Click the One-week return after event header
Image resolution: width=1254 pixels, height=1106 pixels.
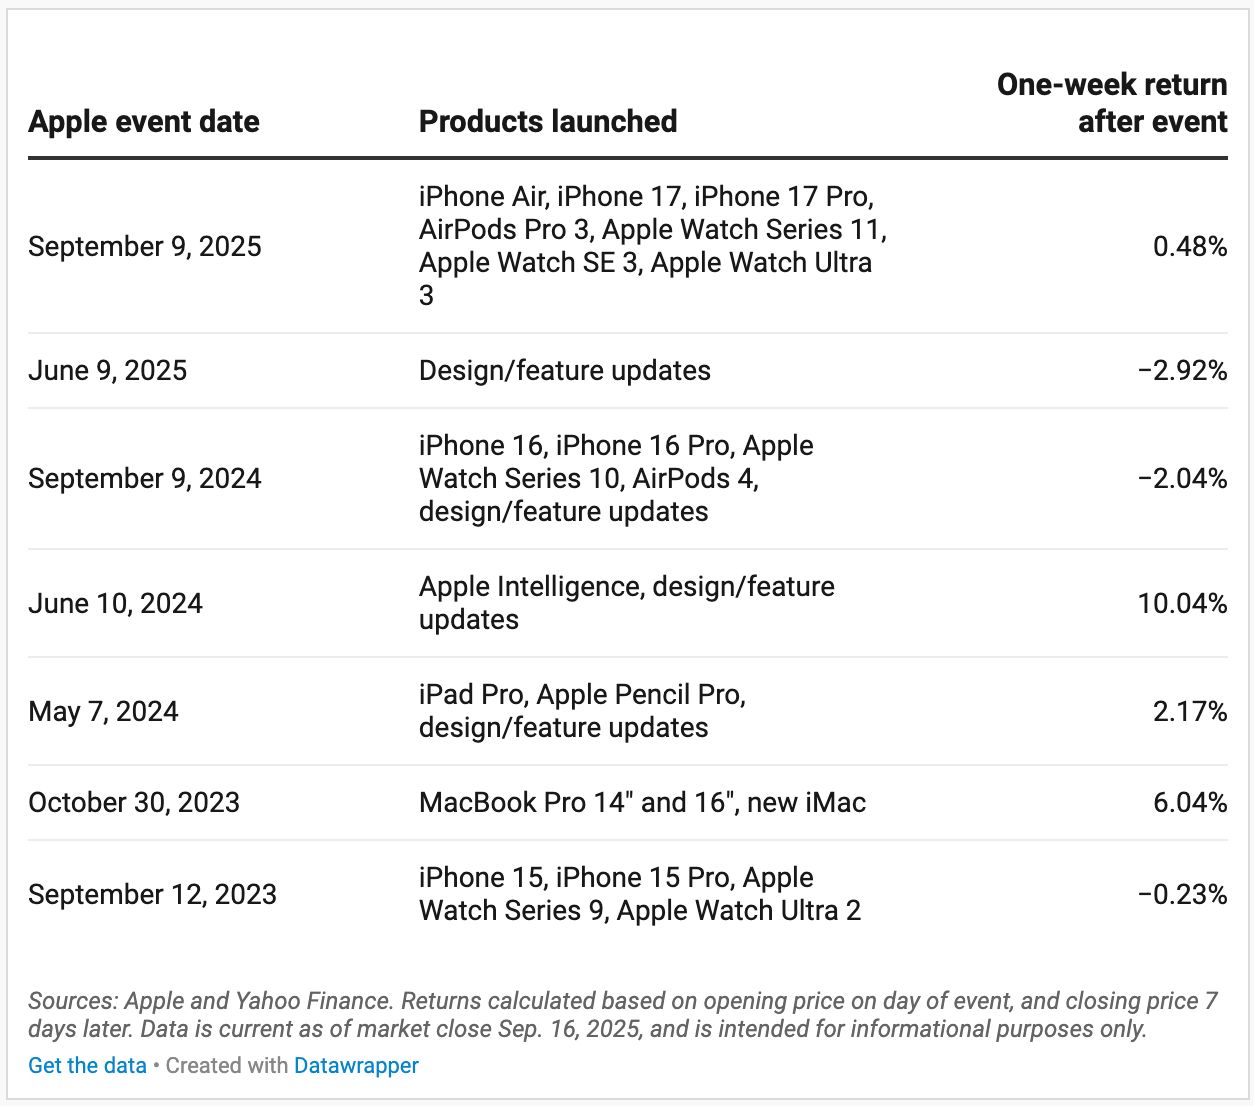tap(1112, 103)
